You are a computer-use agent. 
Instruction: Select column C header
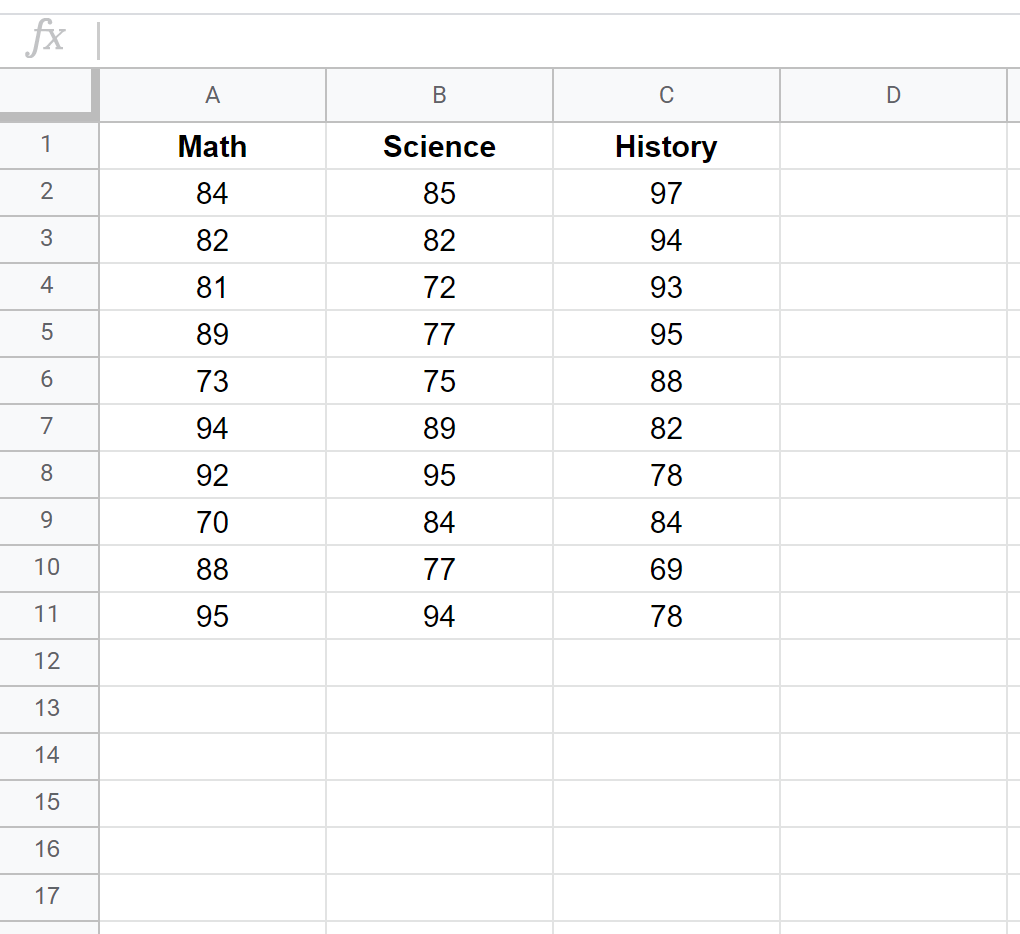tap(665, 95)
